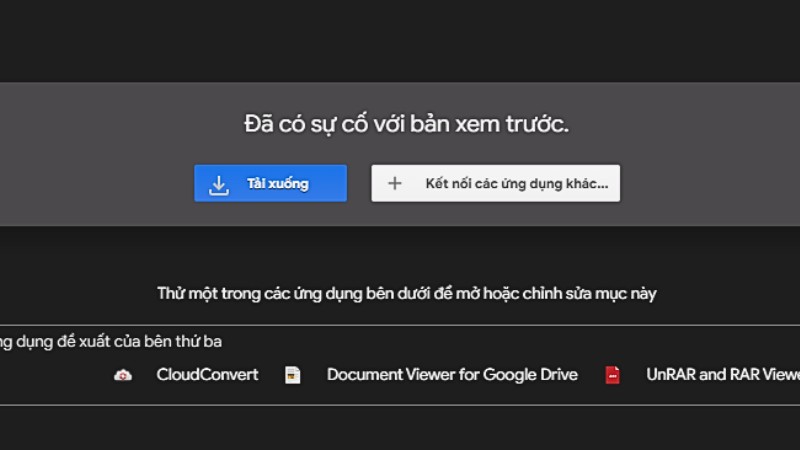Click the plus icon for connecting apps

[394, 184]
